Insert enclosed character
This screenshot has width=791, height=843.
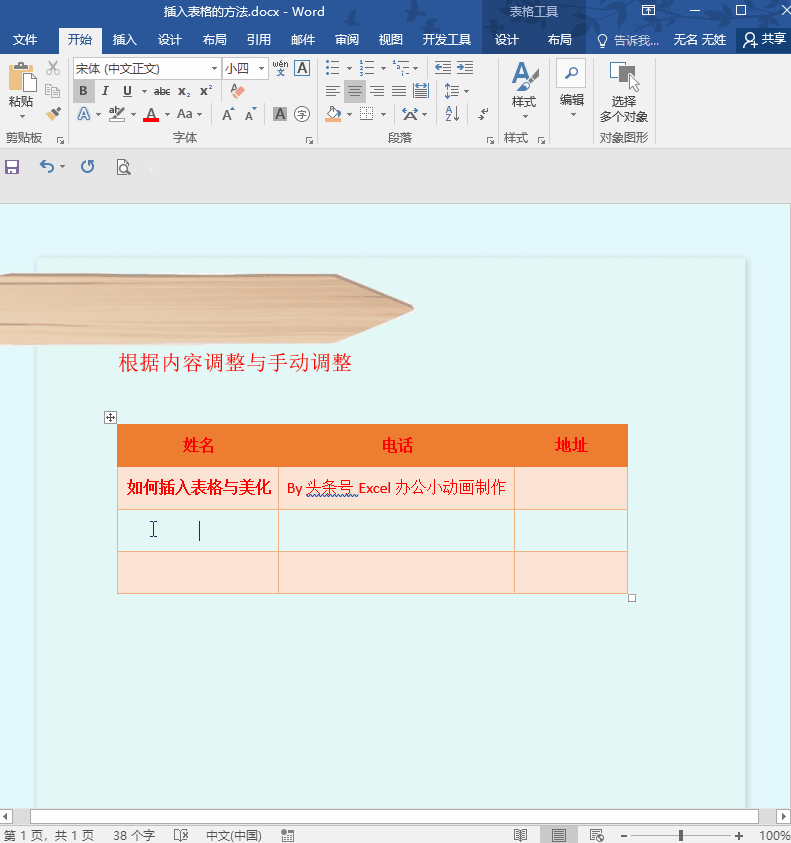pos(302,114)
